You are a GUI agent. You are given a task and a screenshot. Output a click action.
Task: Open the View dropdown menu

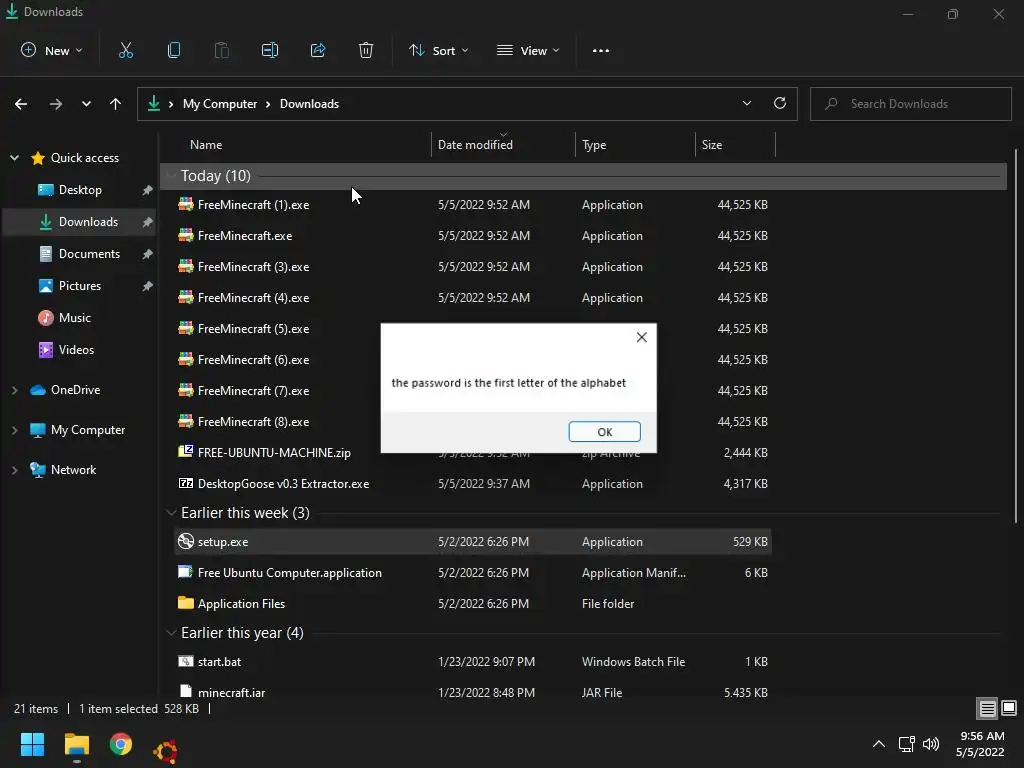528,50
